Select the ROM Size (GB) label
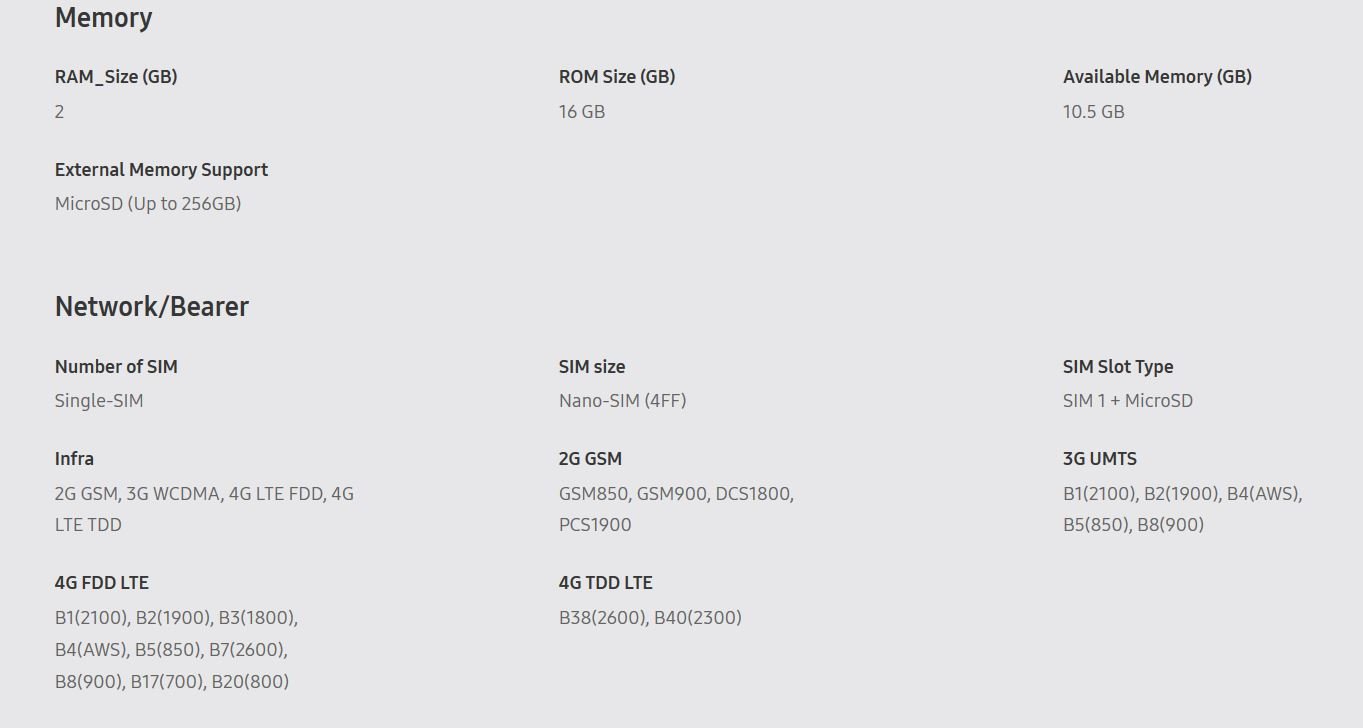1363x728 pixels. (616, 77)
